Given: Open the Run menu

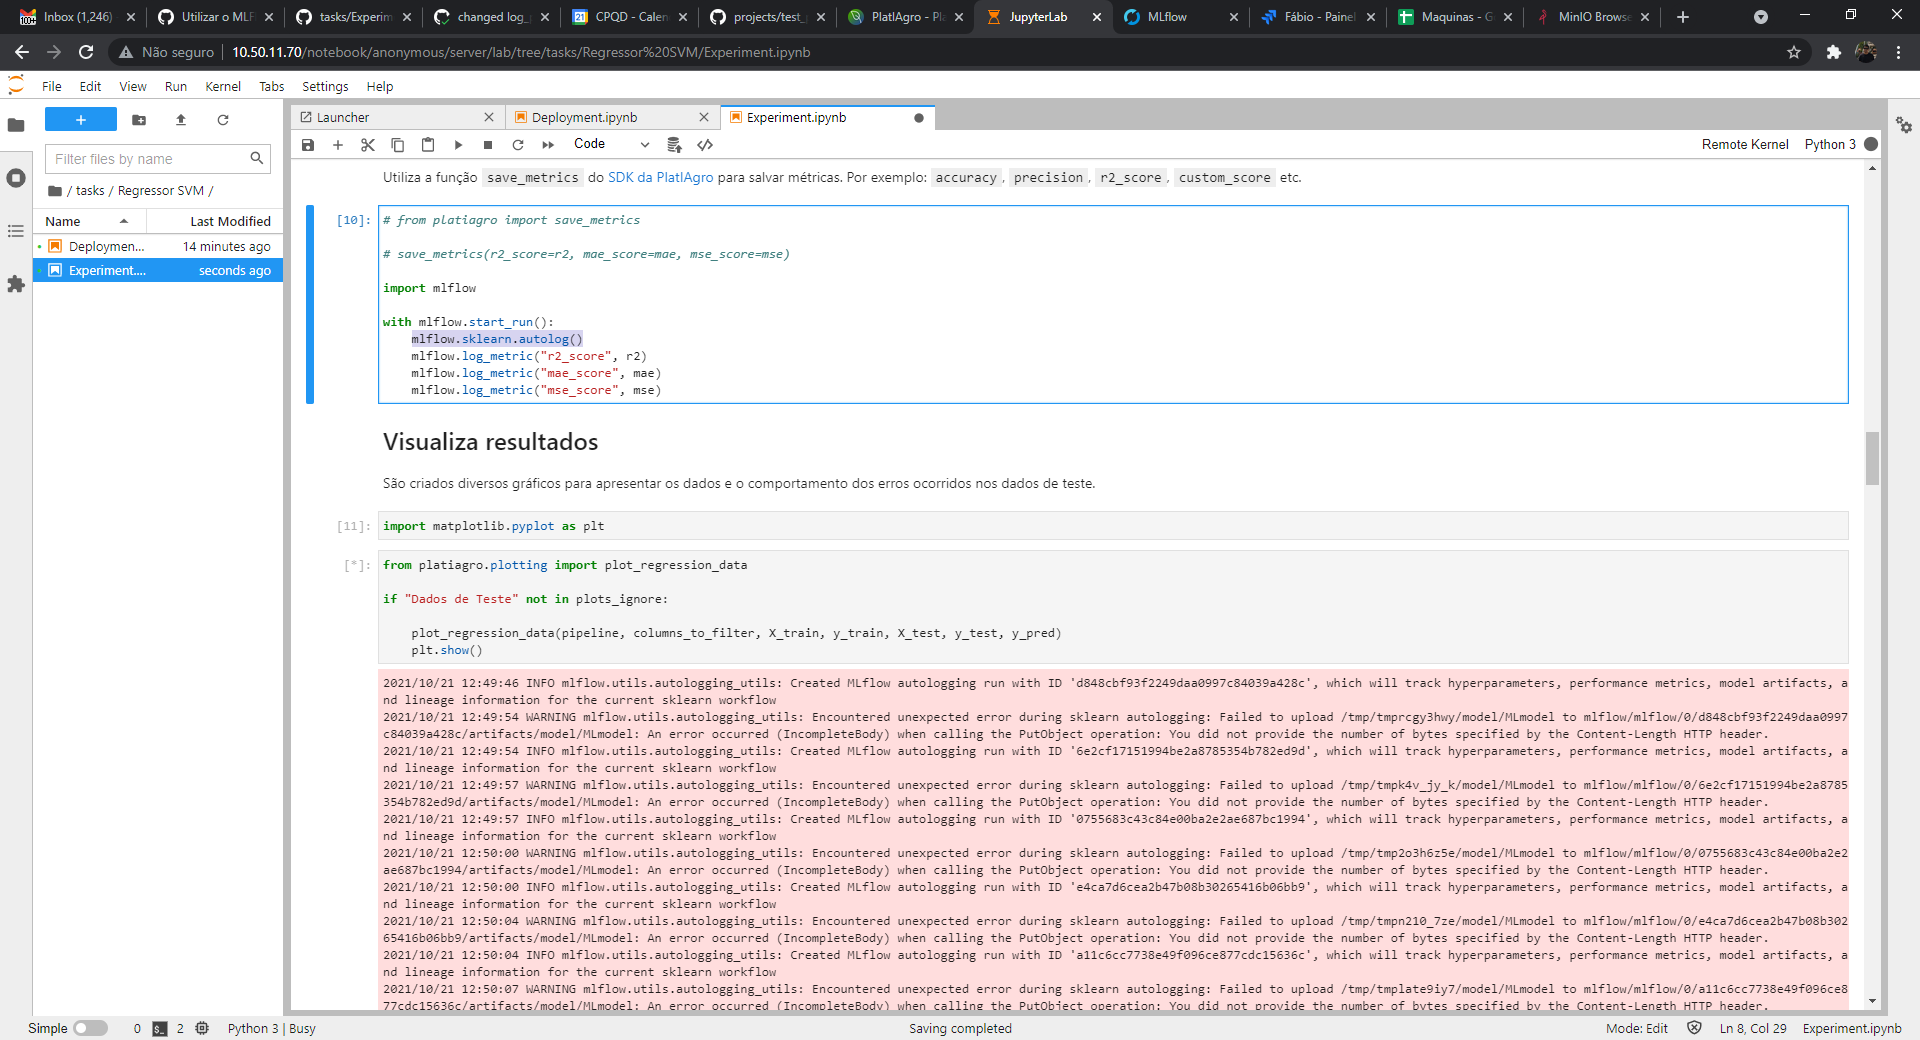Looking at the screenshot, I should 176,87.
